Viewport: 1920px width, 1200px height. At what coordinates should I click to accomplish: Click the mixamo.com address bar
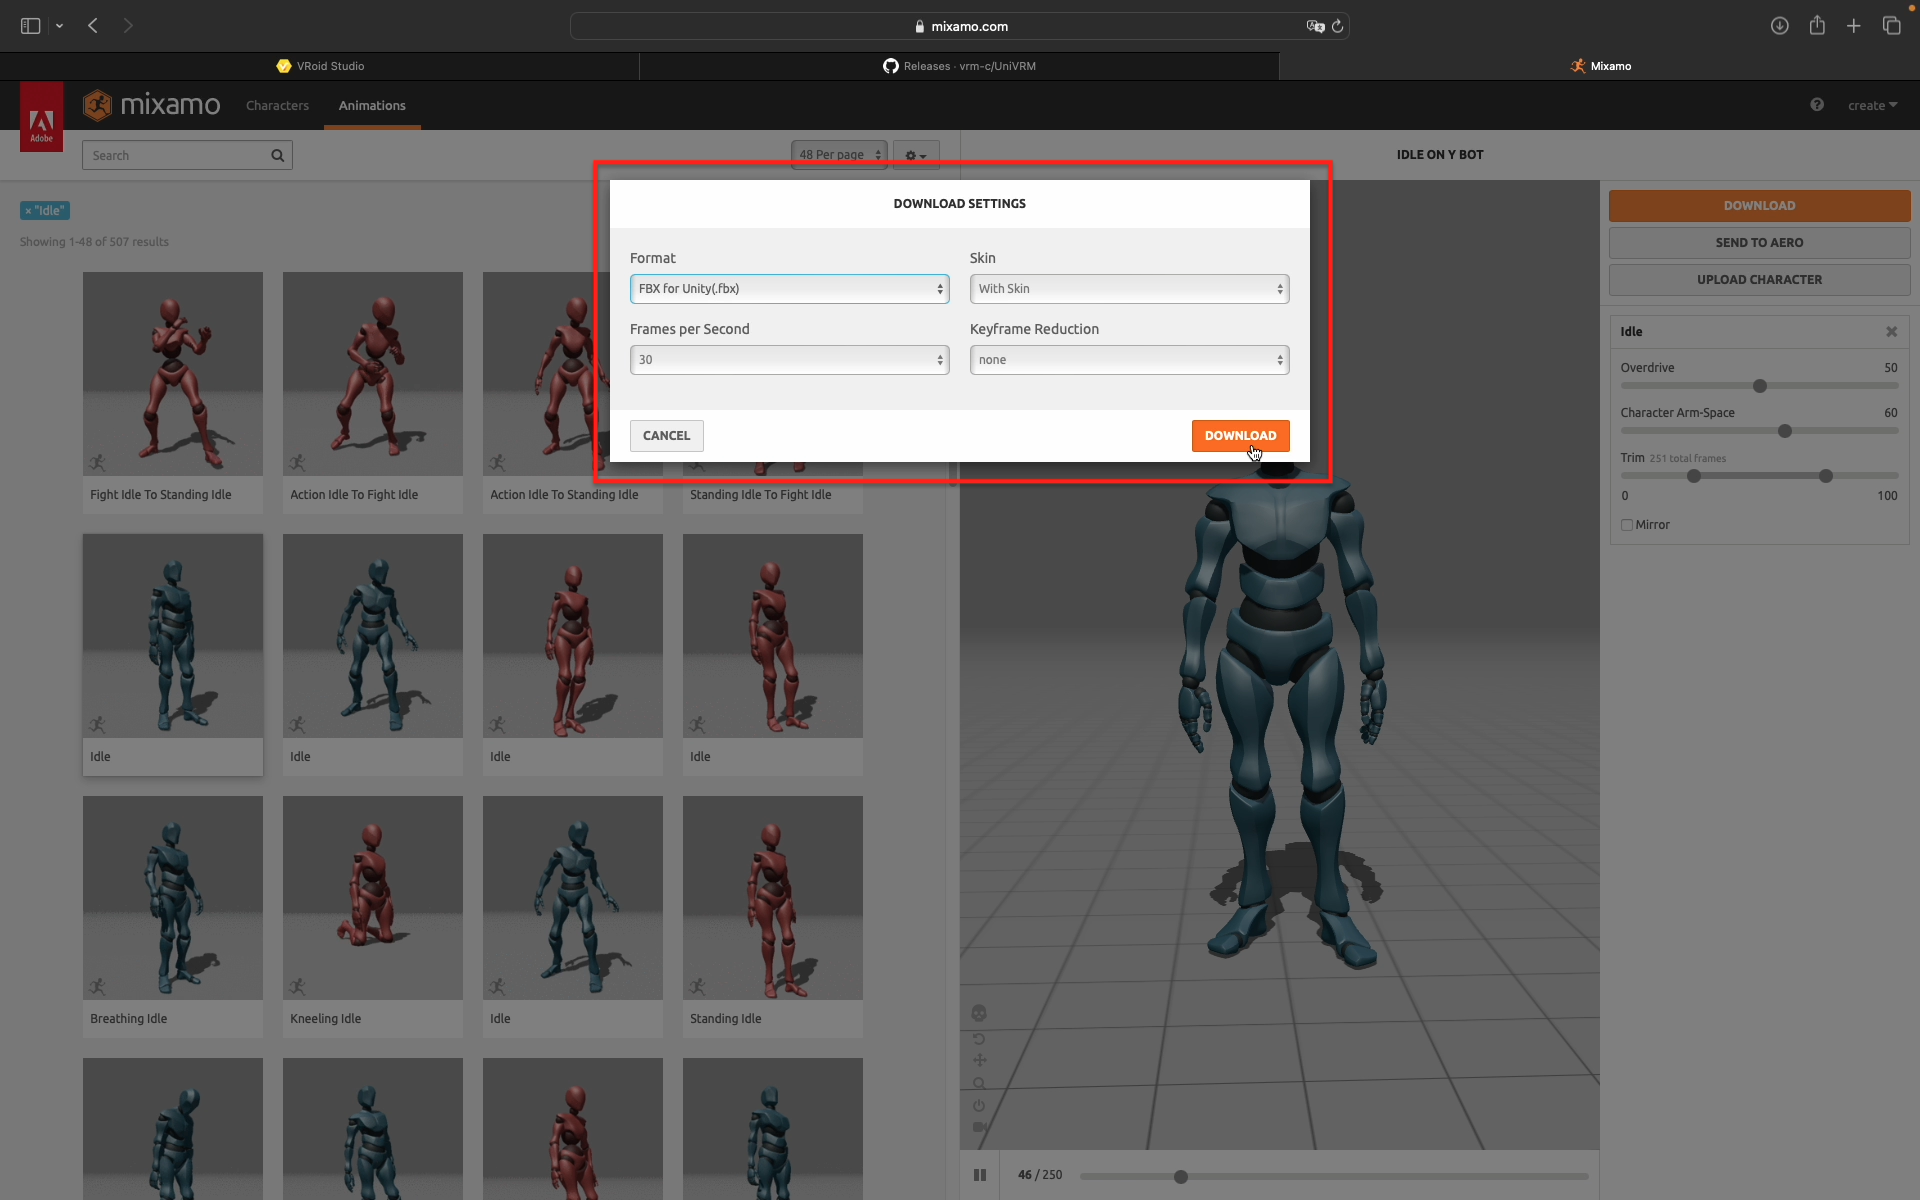click(959, 26)
